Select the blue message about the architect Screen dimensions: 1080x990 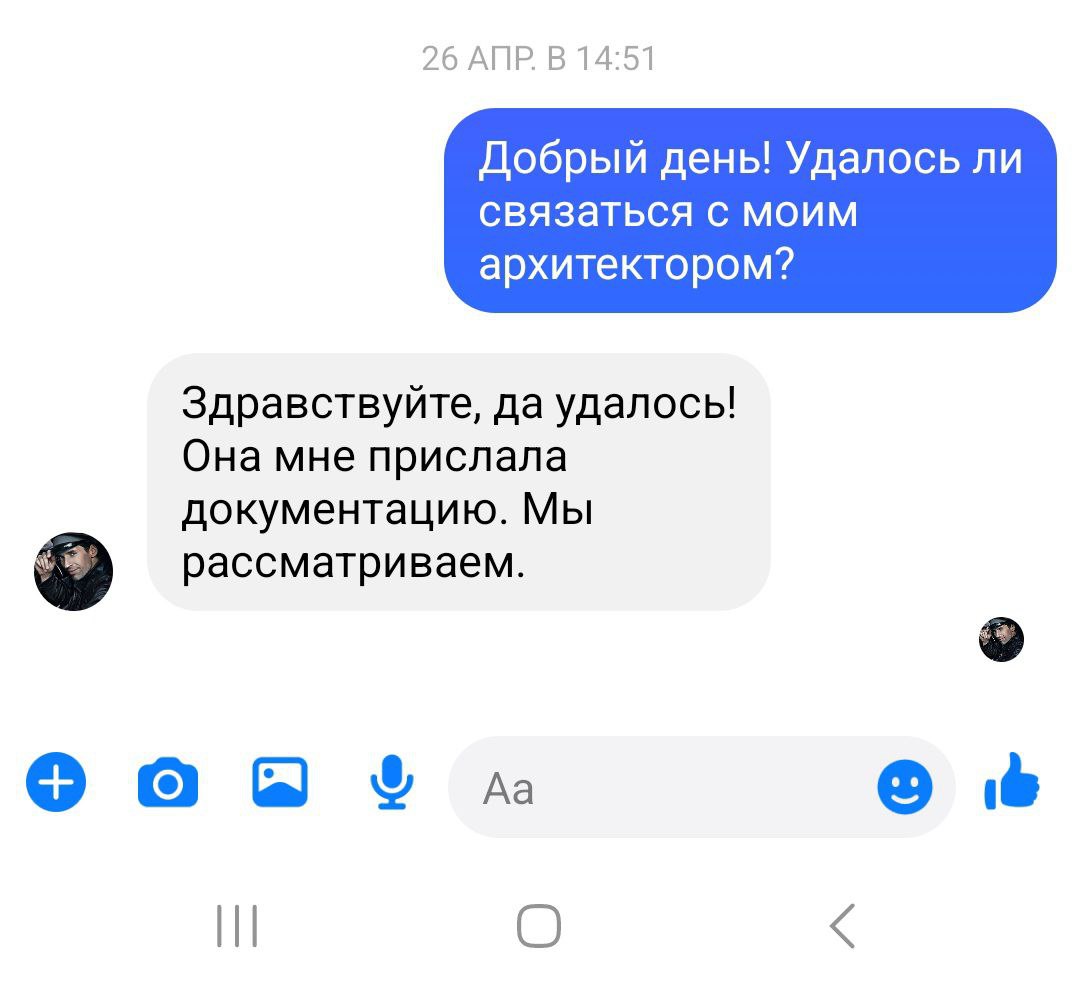750,211
